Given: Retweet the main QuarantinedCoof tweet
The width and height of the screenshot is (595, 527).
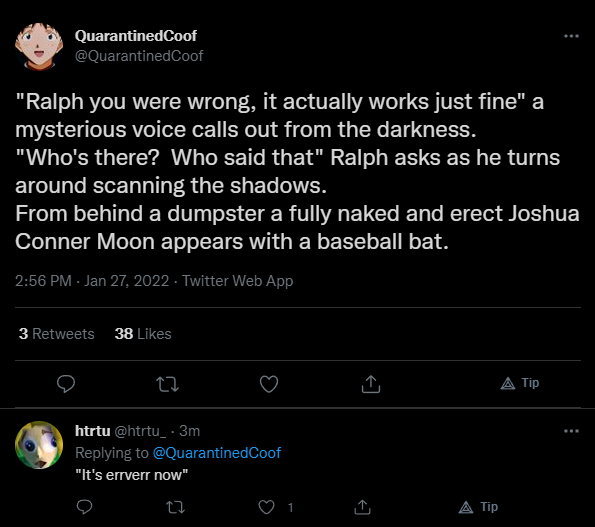Looking at the screenshot, I should coord(167,384).
